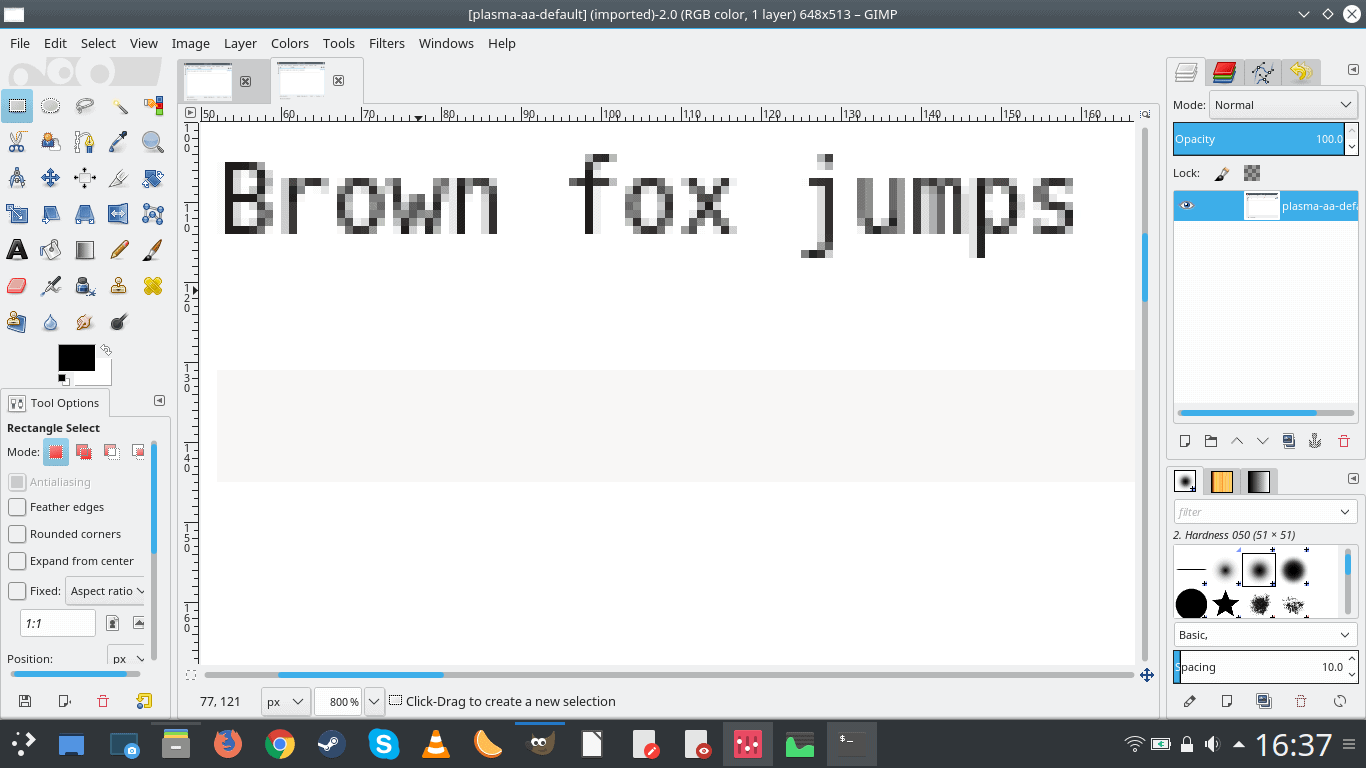1366x768 pixels.
Task: Click the Channels tab icon
Action: (x=1224, y=72)
